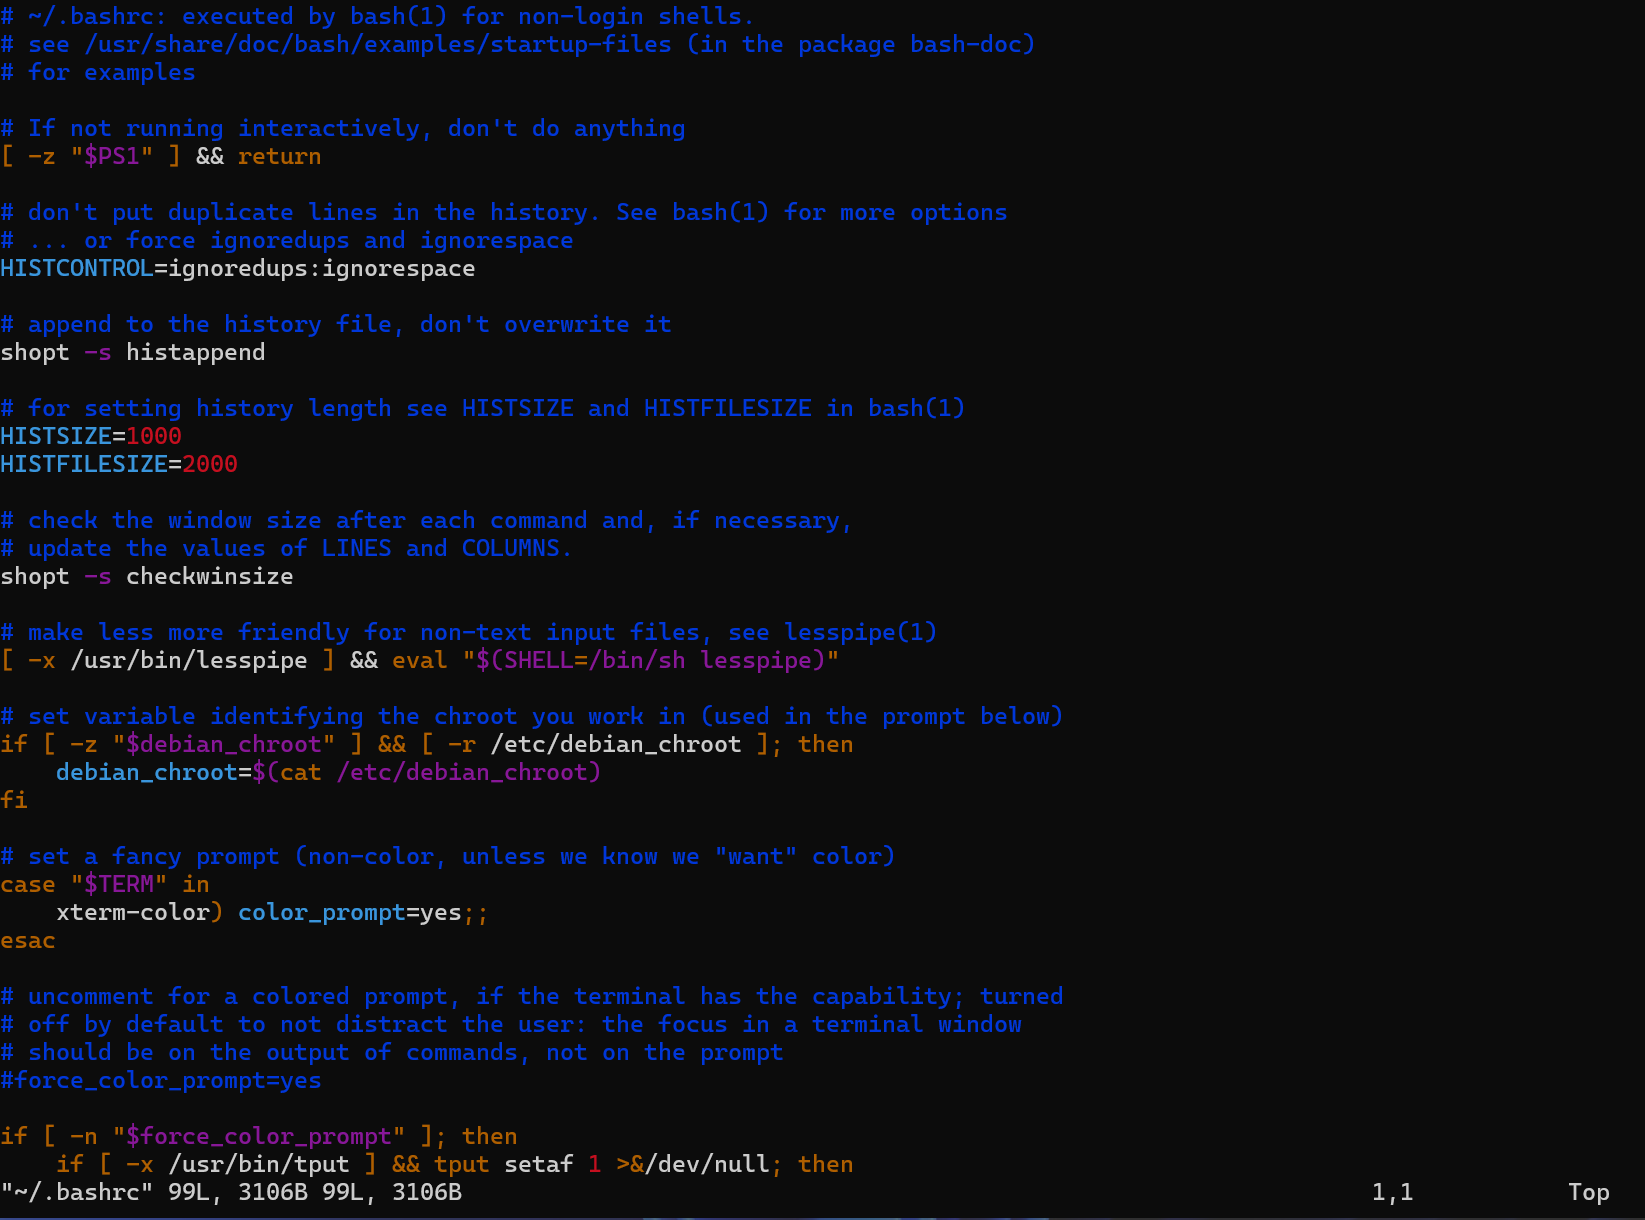This screenshot has height=1220, width=1645.
Task: Click the 'Top' scroll position indicator
Action: click(x=1589, y=1192)
